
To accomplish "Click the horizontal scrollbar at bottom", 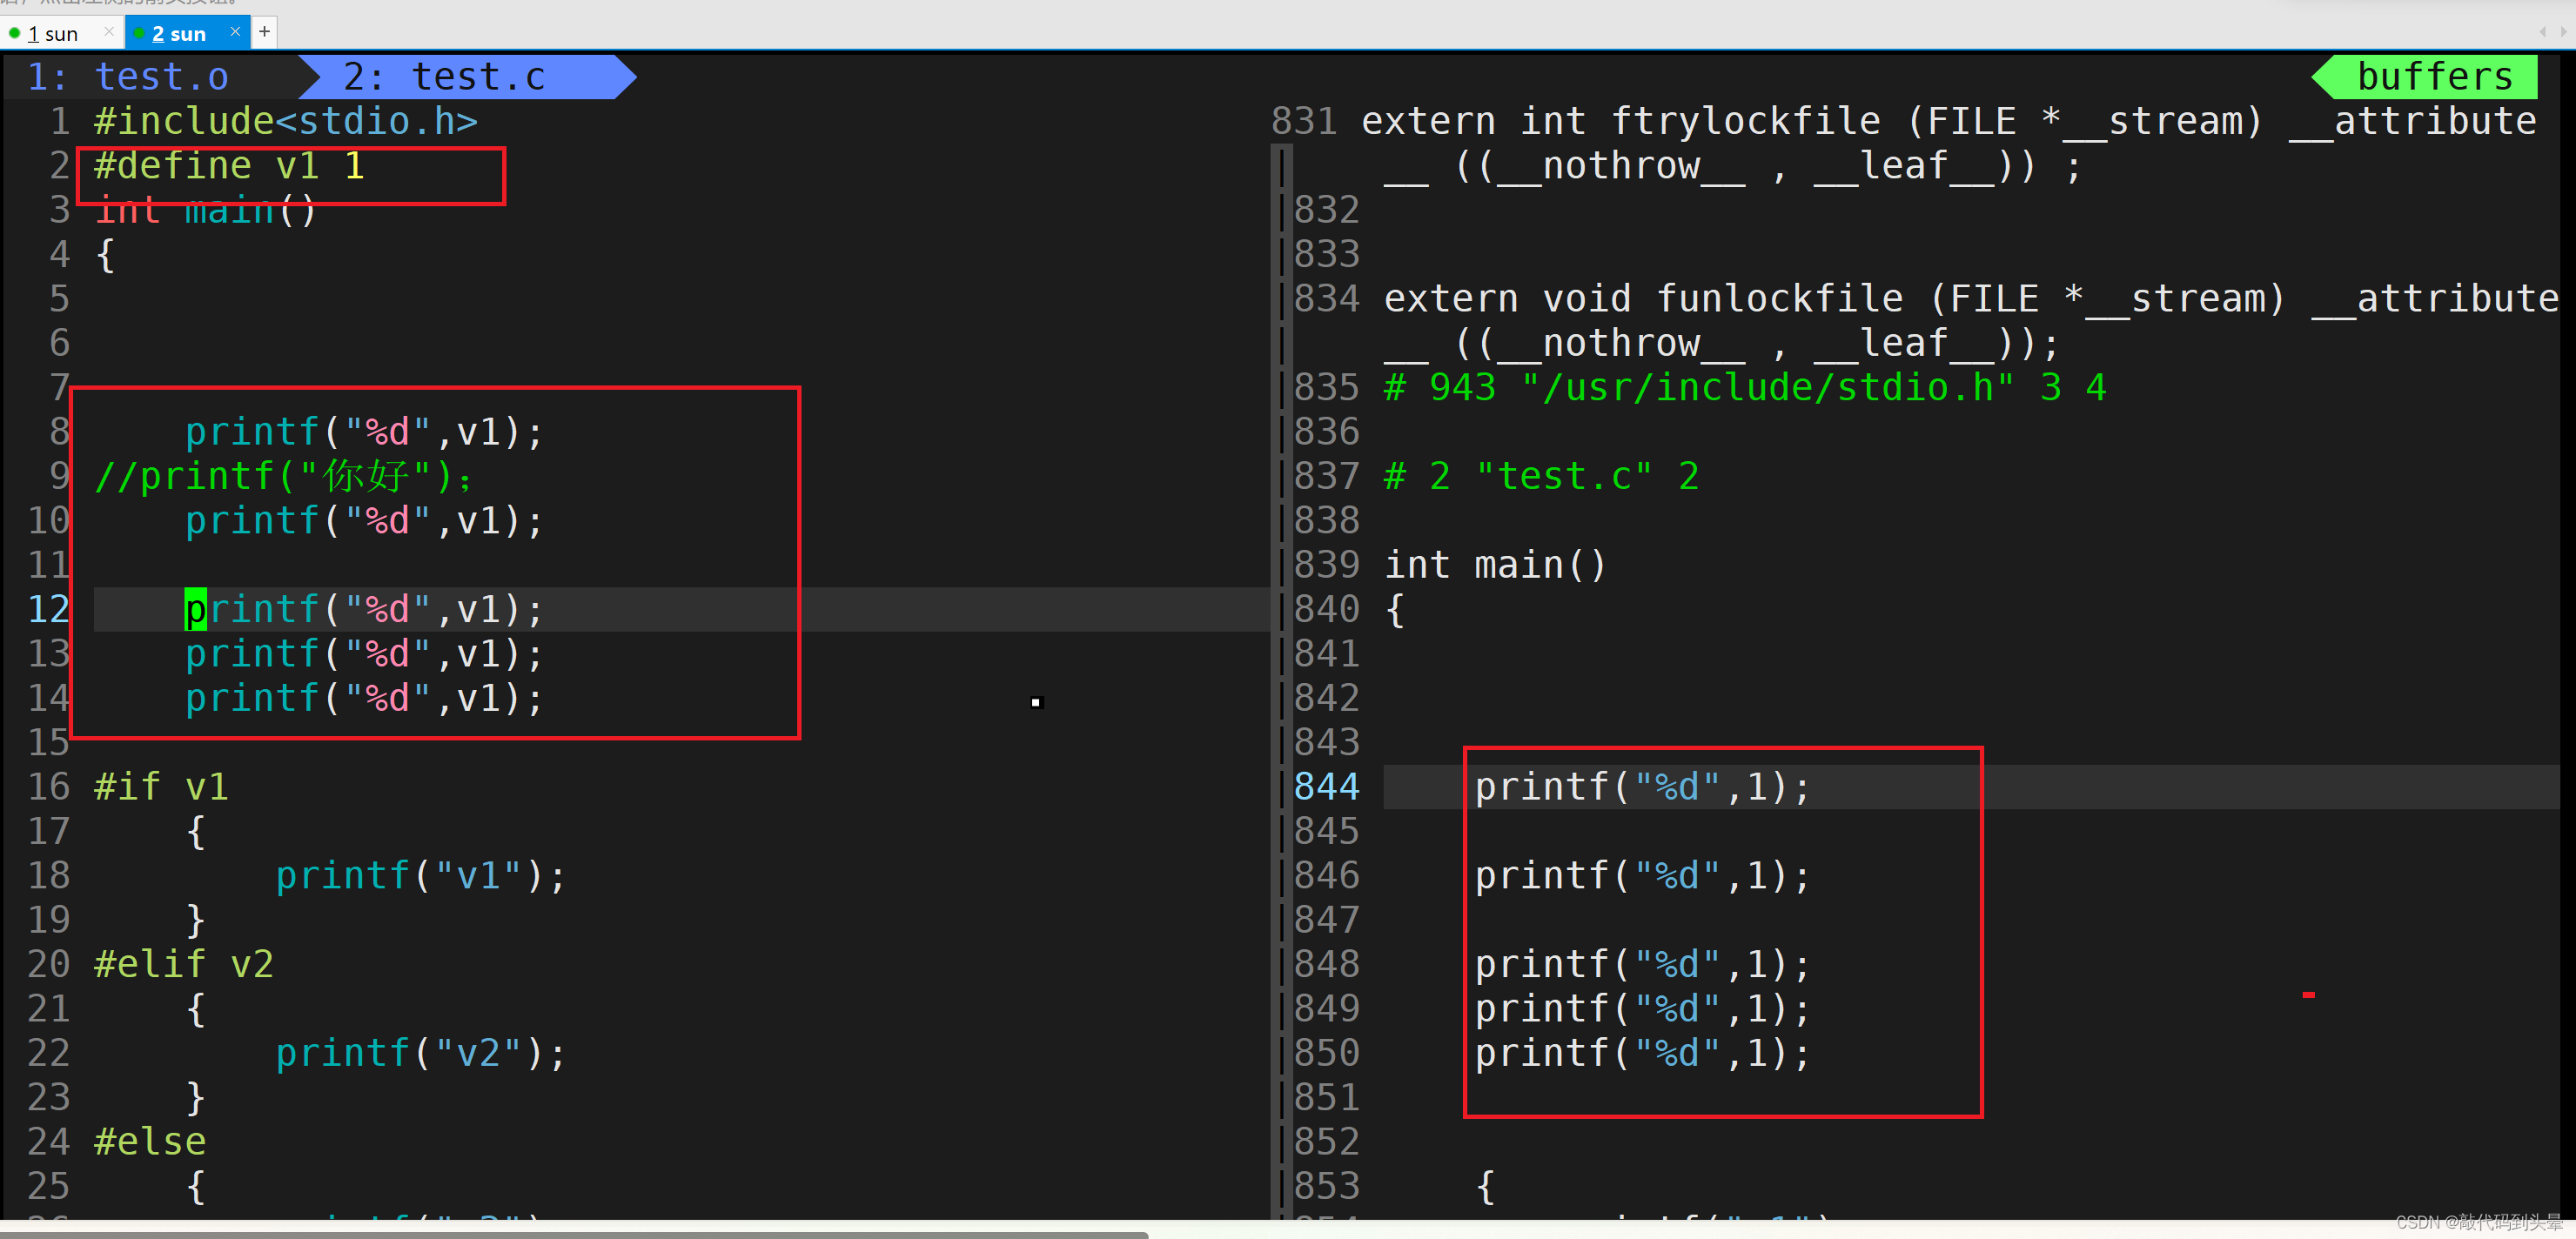I will click(x=574, y=1234).
